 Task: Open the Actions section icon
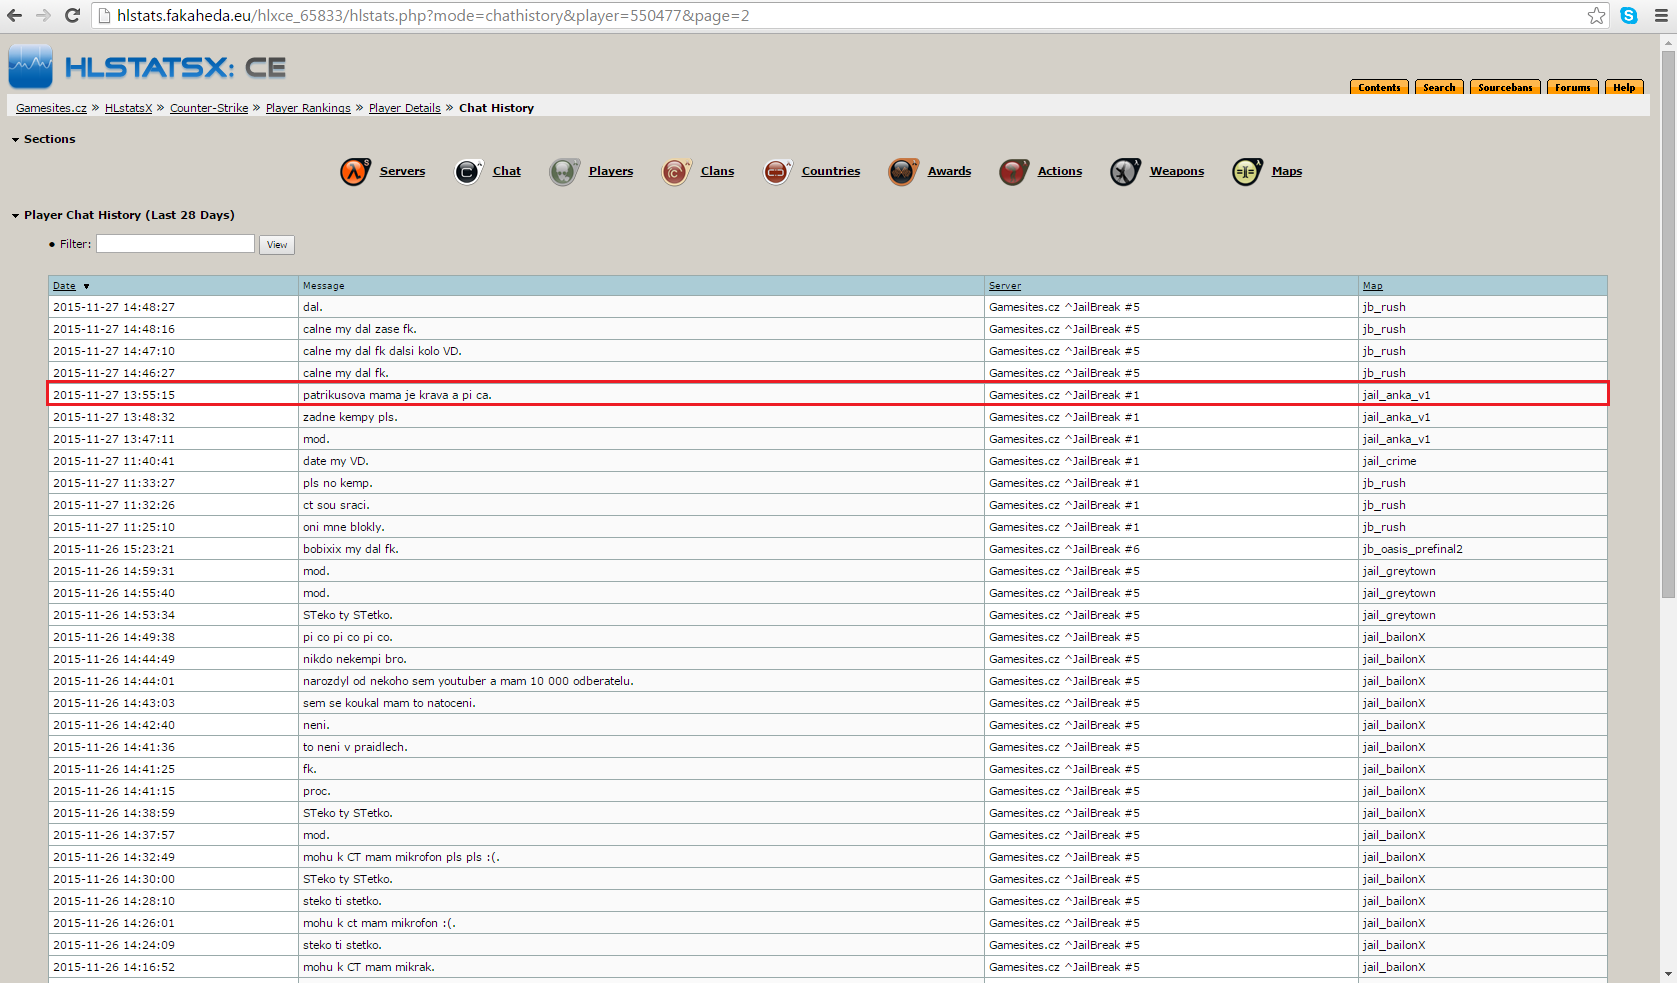(x=1013, y=172)
